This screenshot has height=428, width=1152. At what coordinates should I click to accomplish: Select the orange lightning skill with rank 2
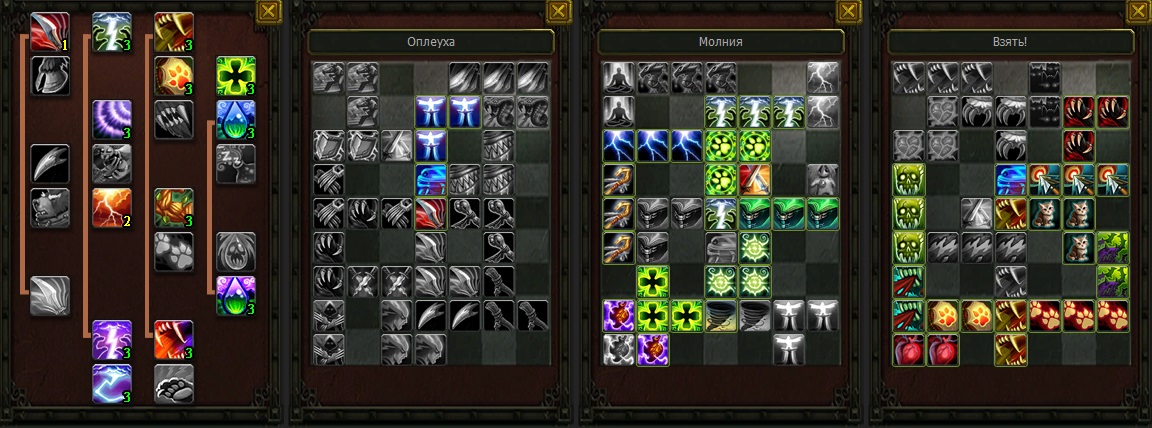pyautogui.click(x=112, y=208)
